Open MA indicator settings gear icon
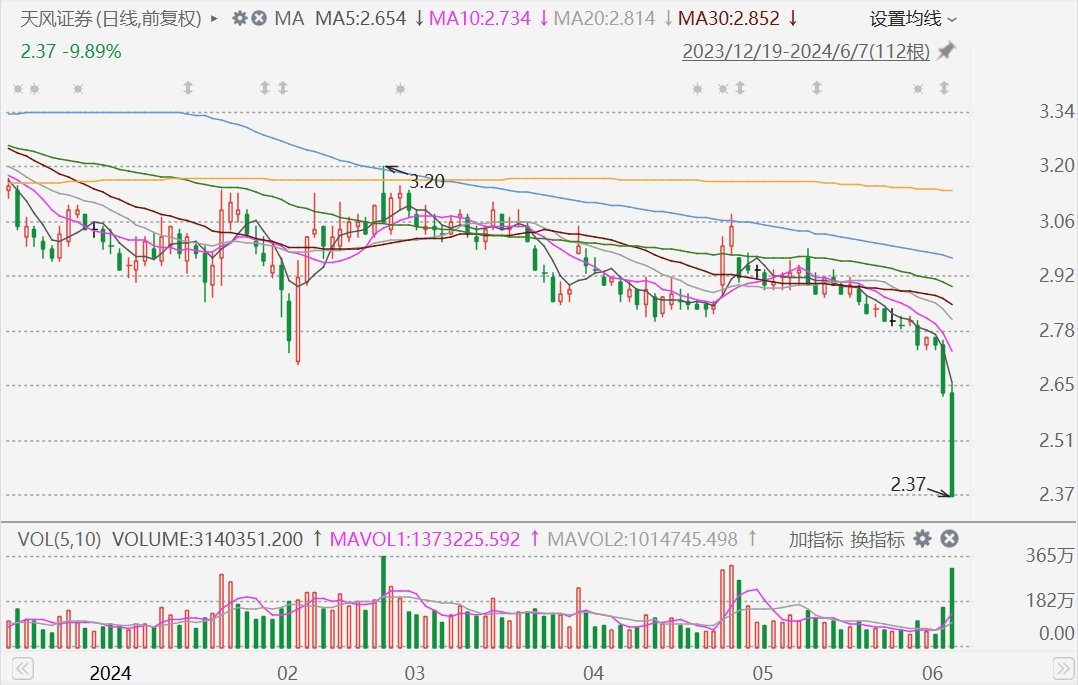 coord(239,18)
